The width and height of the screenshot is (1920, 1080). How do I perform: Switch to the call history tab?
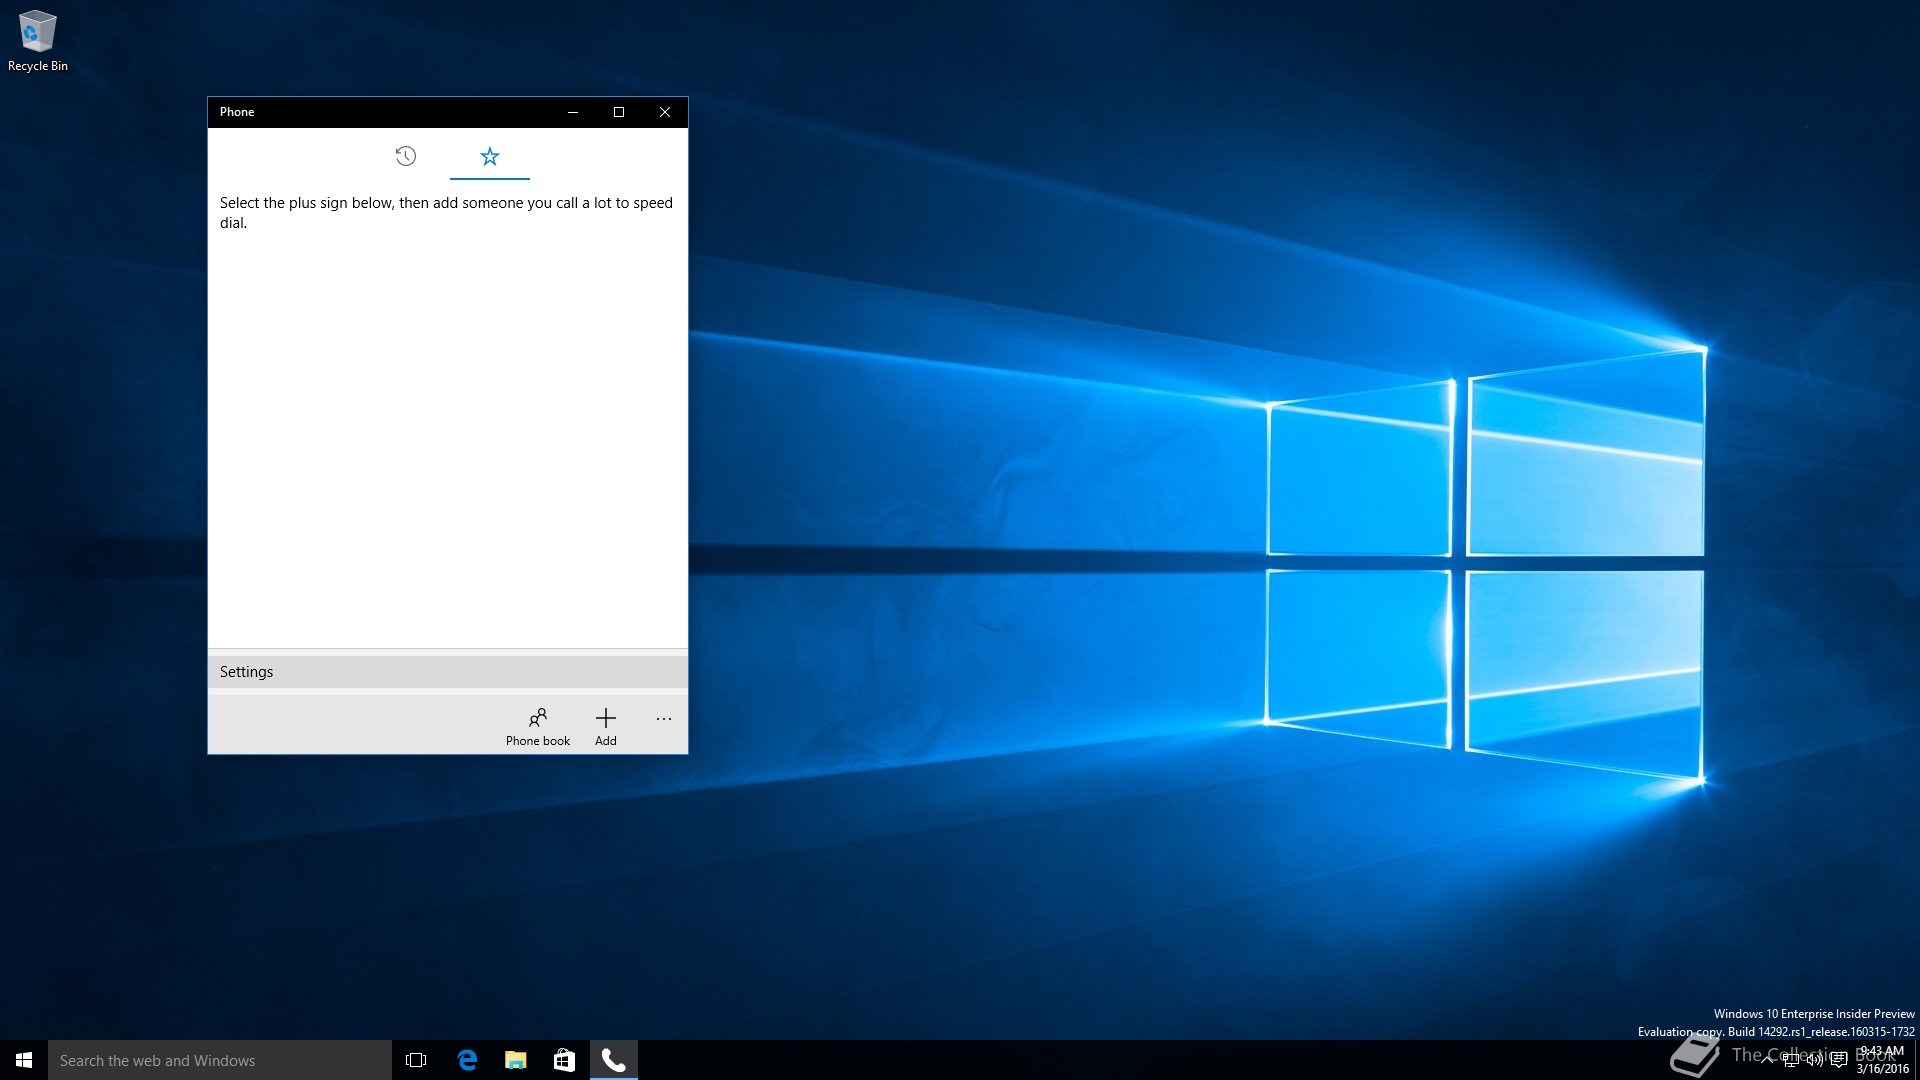[x=405, y=156]
